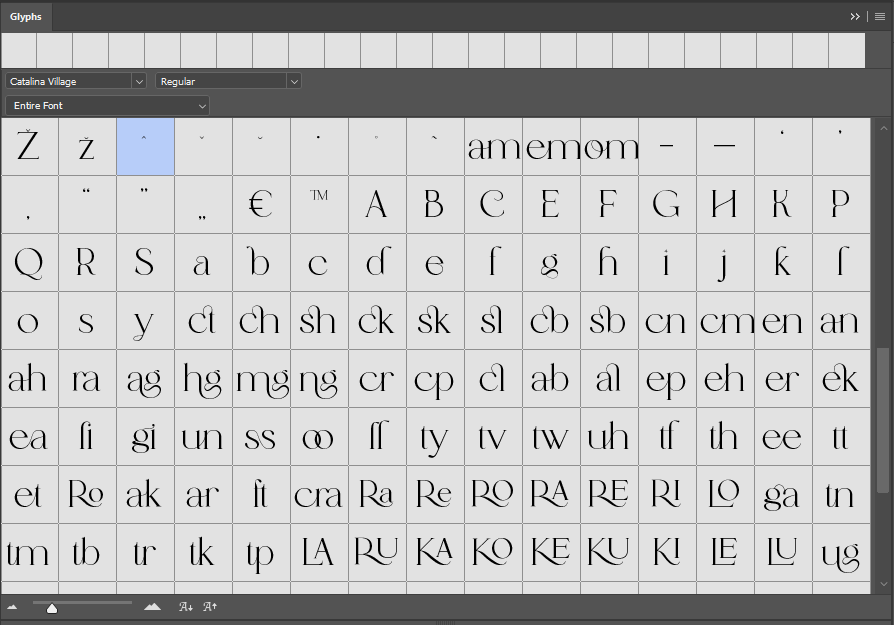Click the zoom in large mountains icon
Image resolution: width=894 pixels, height=625 pixels.
[x=152, y=607]
